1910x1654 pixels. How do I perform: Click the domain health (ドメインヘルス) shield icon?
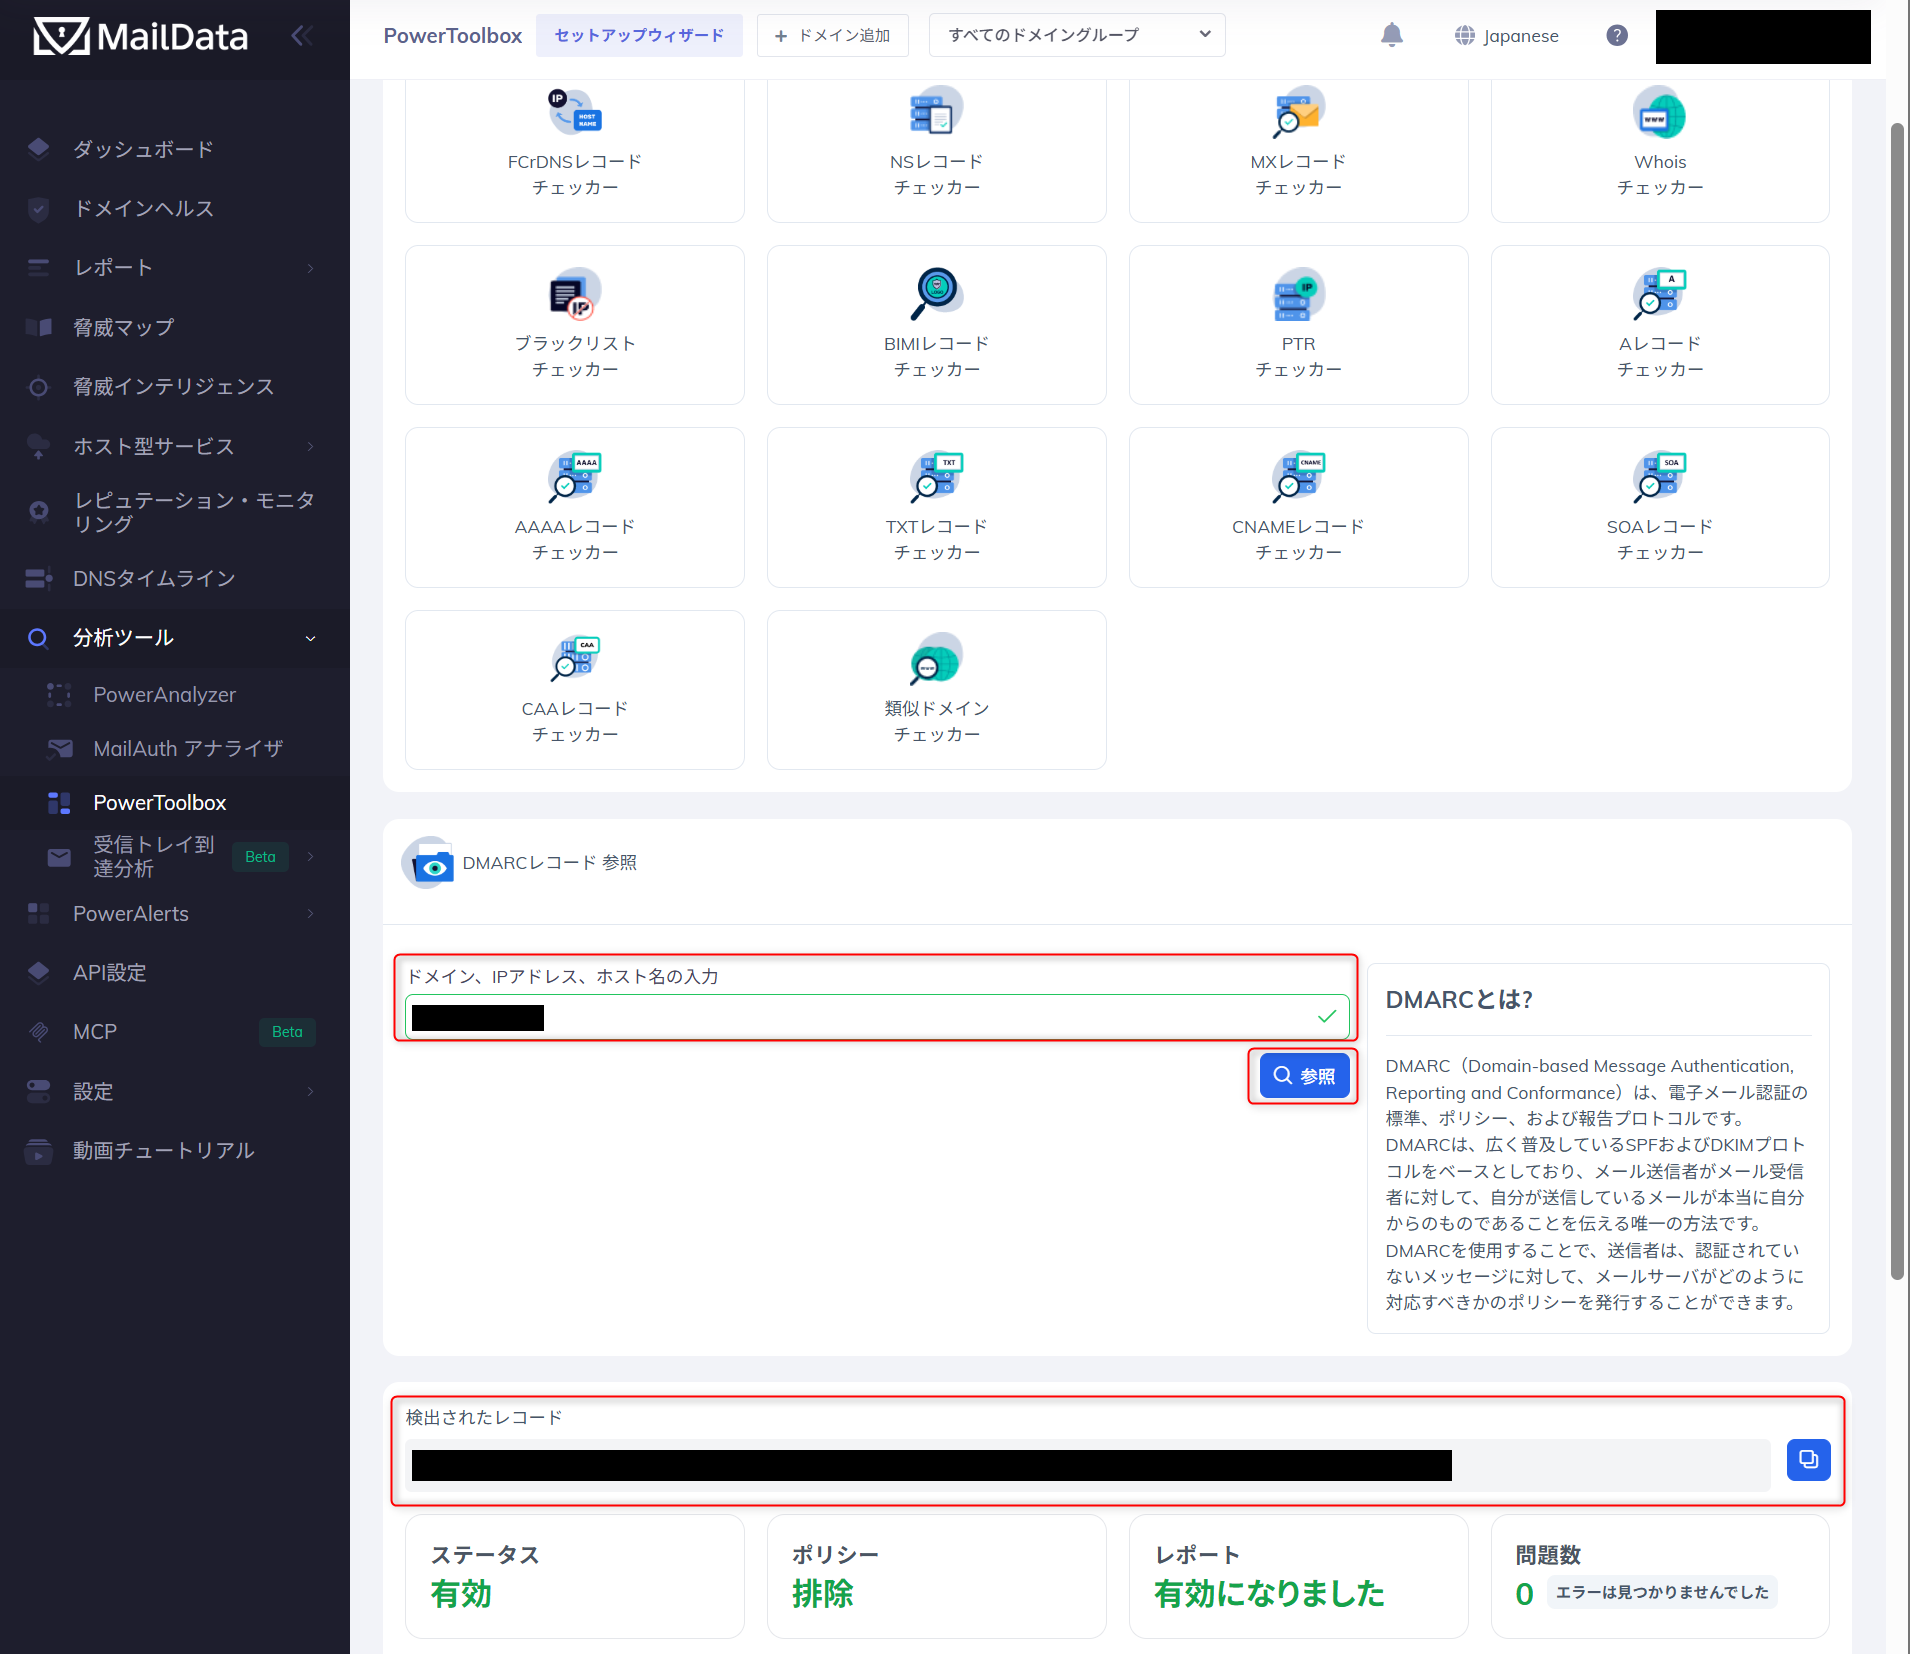click(x=38, y=209)
